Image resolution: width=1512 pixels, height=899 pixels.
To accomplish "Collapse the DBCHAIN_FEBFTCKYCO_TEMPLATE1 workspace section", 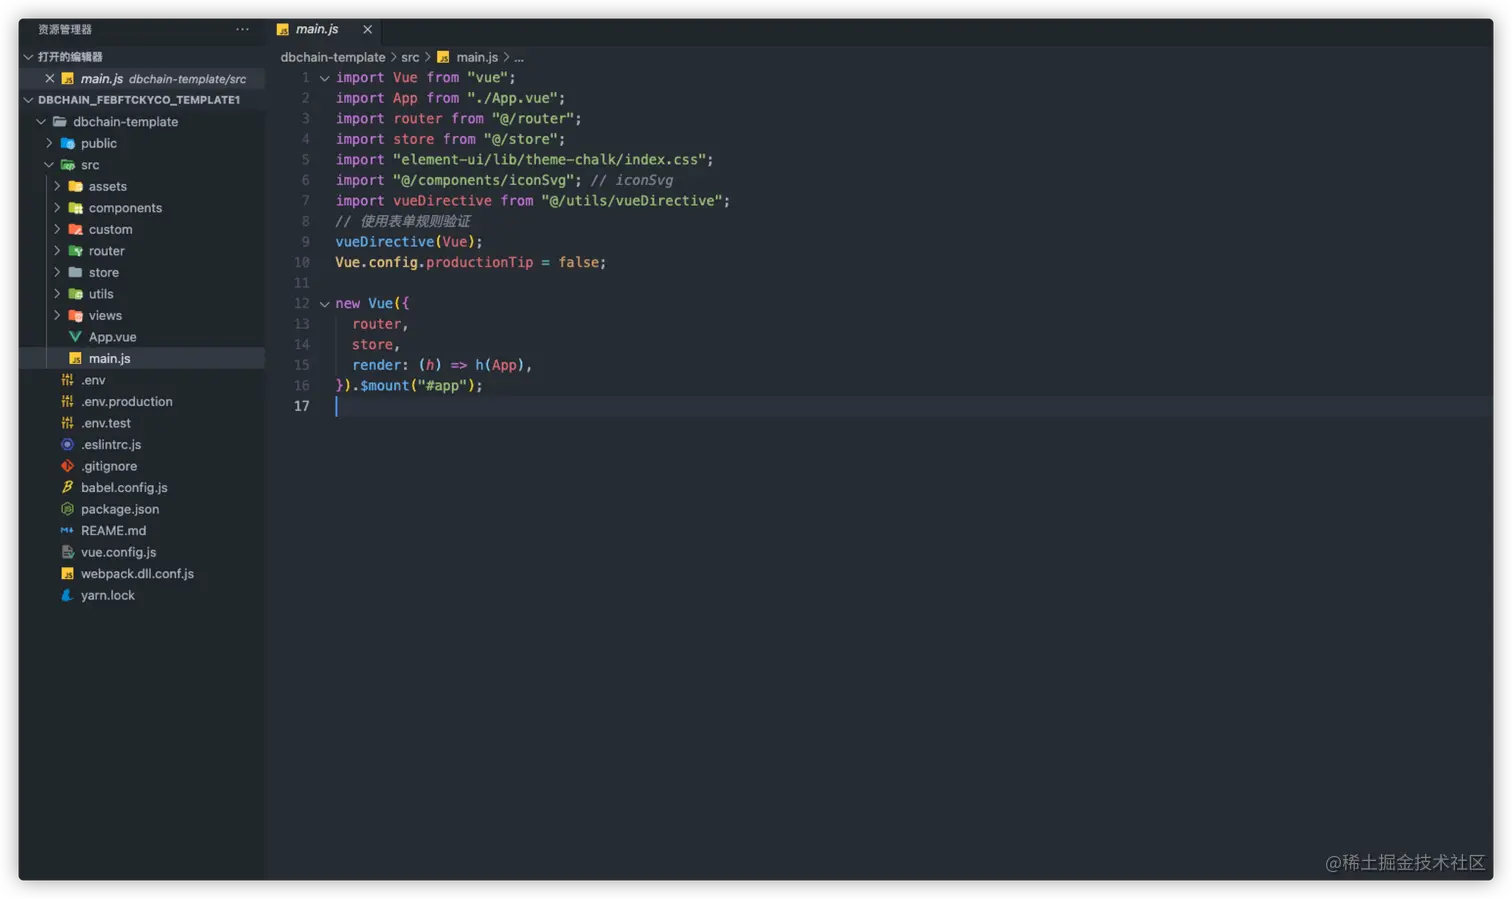I will (28, 100).
